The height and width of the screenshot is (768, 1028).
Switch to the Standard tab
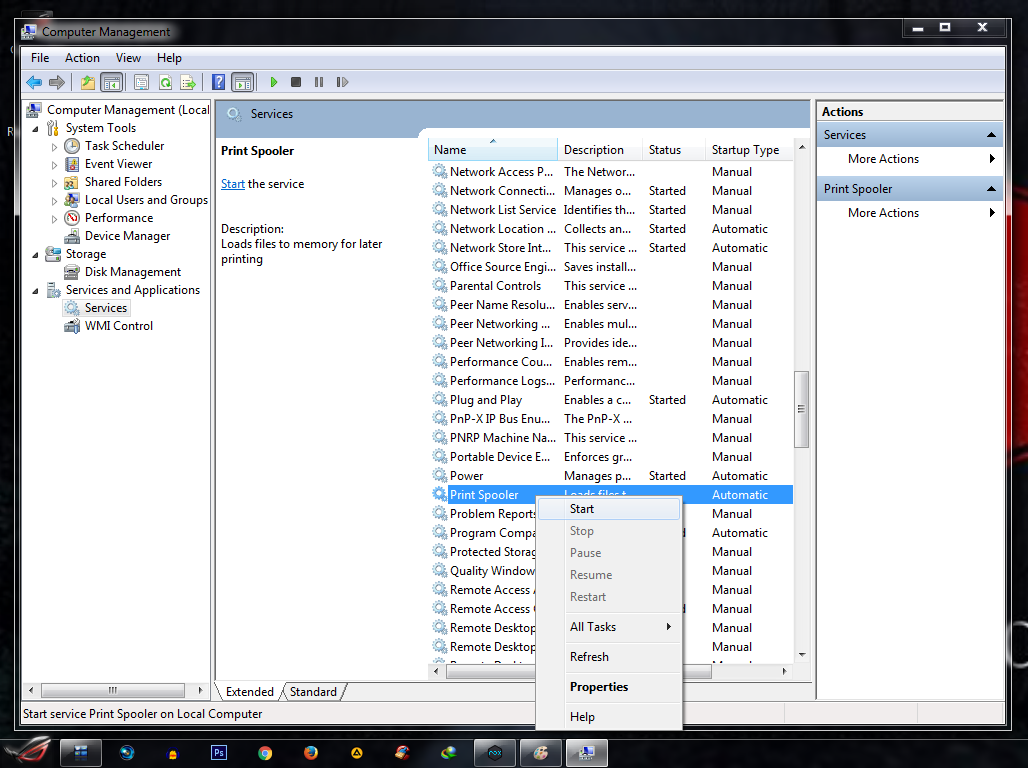[314, 691]
